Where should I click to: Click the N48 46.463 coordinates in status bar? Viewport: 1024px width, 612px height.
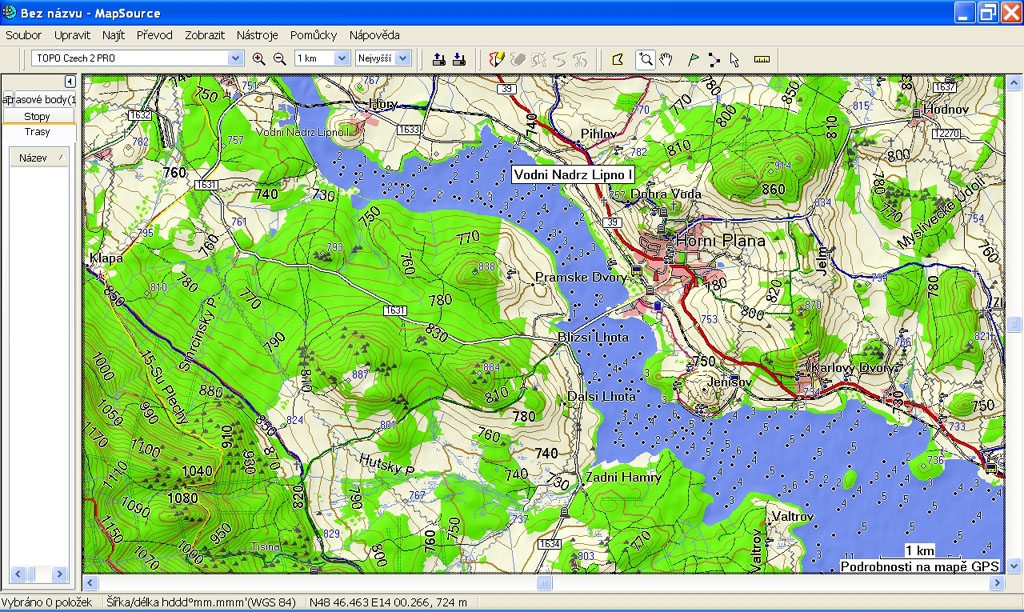pyautogui.click(x=389, y=602)
